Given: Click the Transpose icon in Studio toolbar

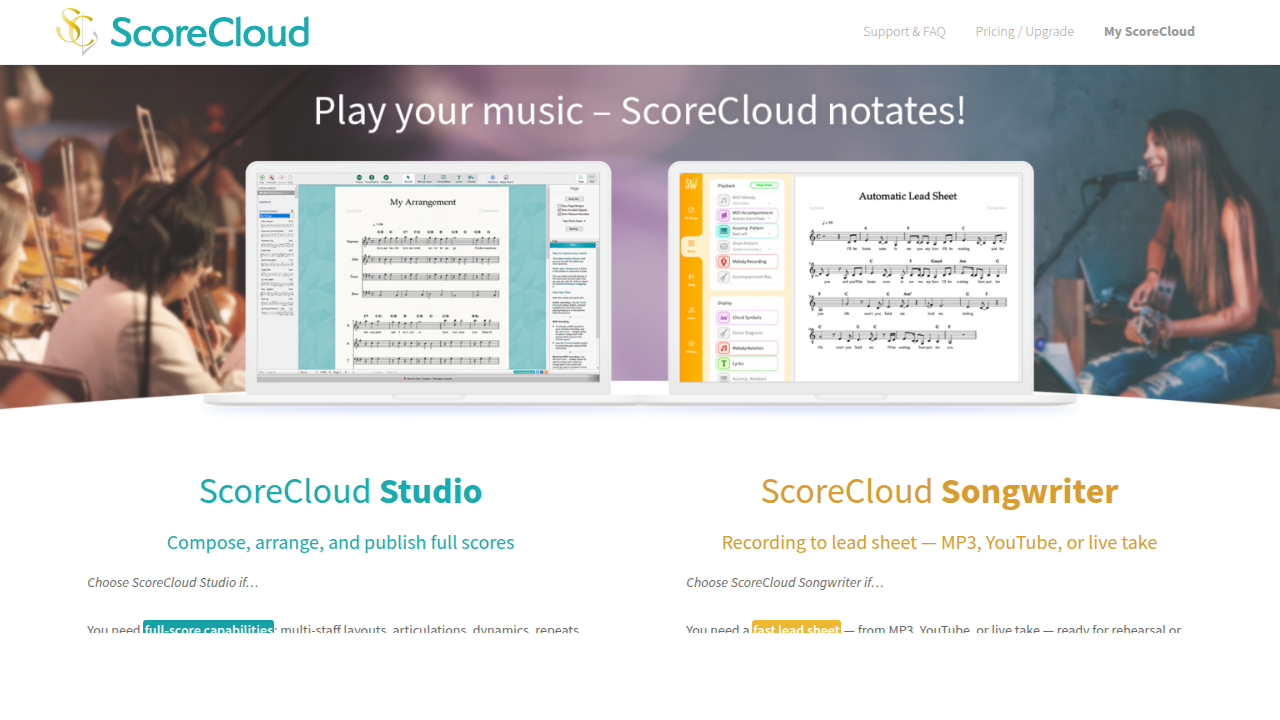Looking at the screenshot, I should 386,179.
